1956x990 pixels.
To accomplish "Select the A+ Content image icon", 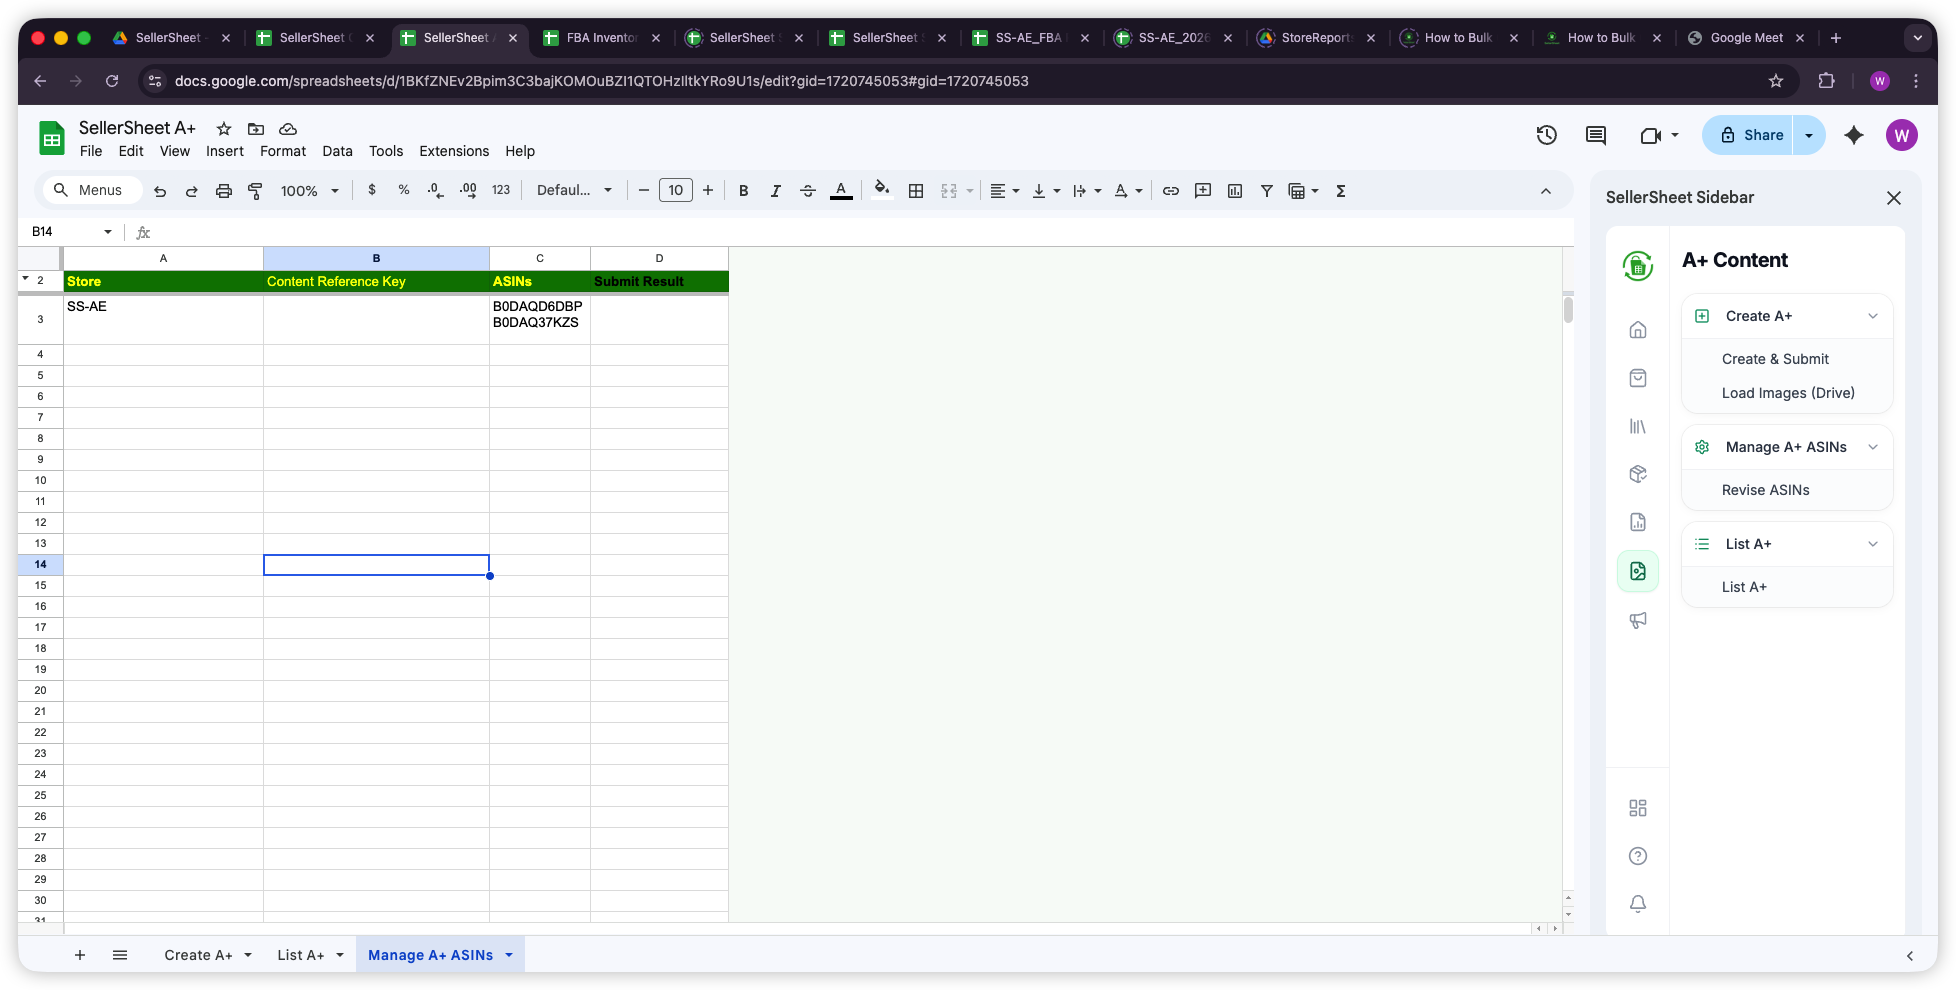I will (x=1638, y=570).
